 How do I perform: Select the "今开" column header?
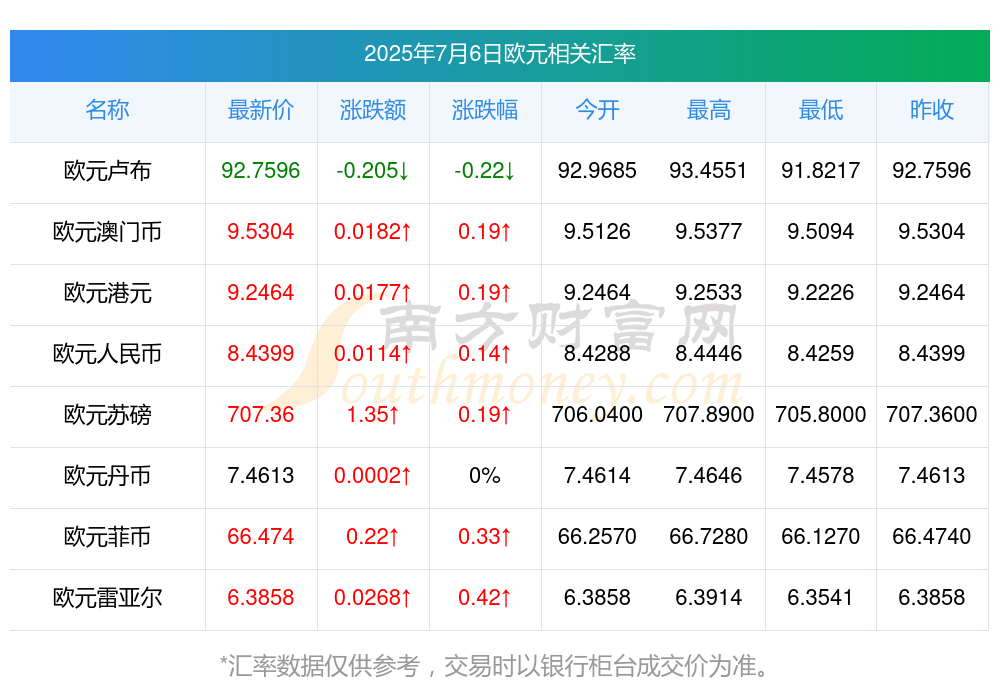597,110
